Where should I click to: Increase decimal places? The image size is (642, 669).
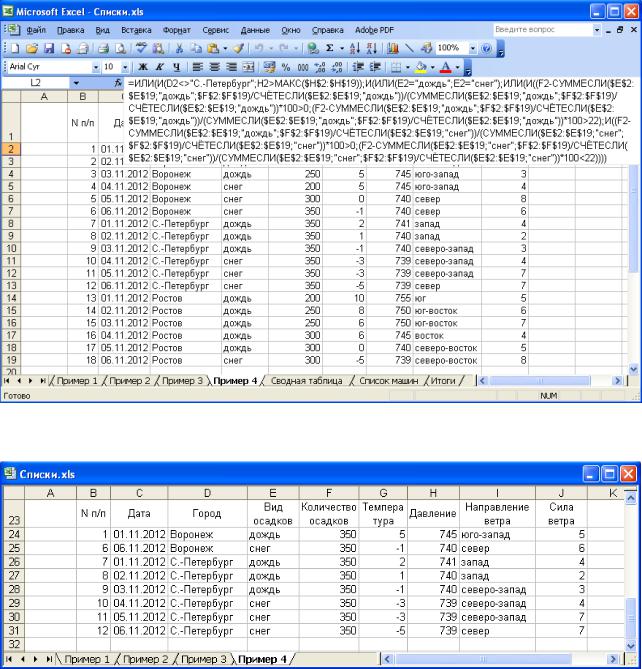[320, 67]
